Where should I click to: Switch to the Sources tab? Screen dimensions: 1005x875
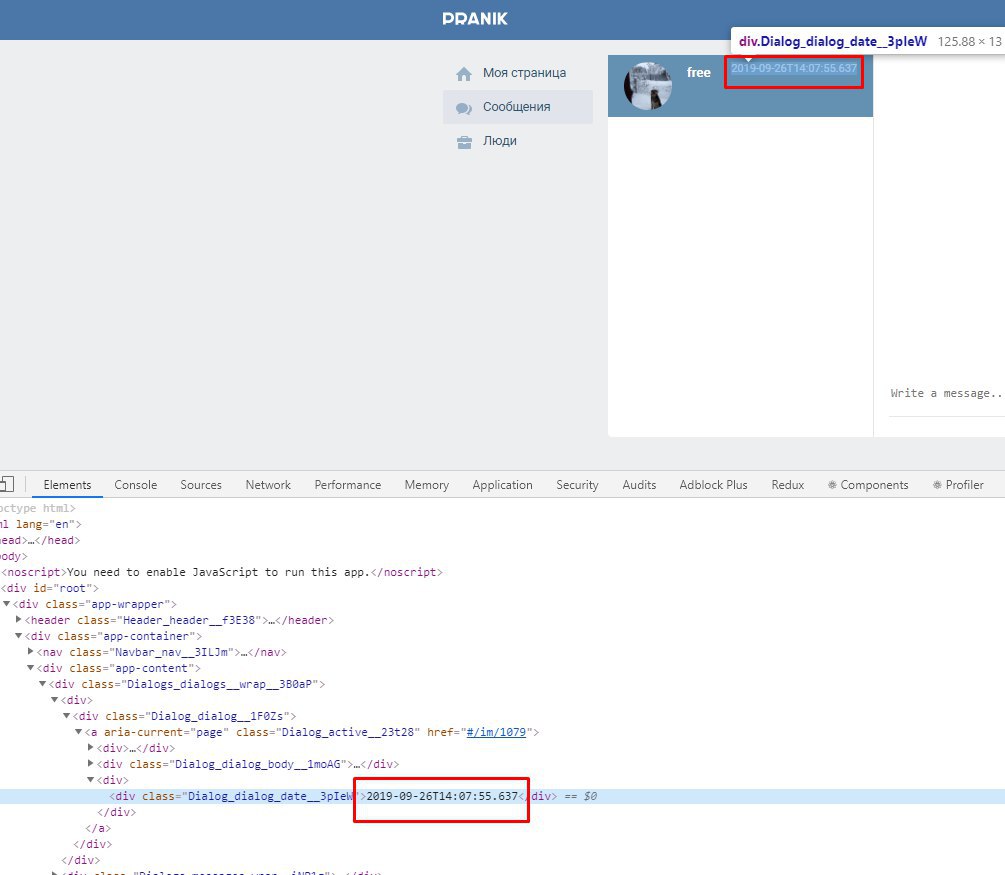coord(201,485)
